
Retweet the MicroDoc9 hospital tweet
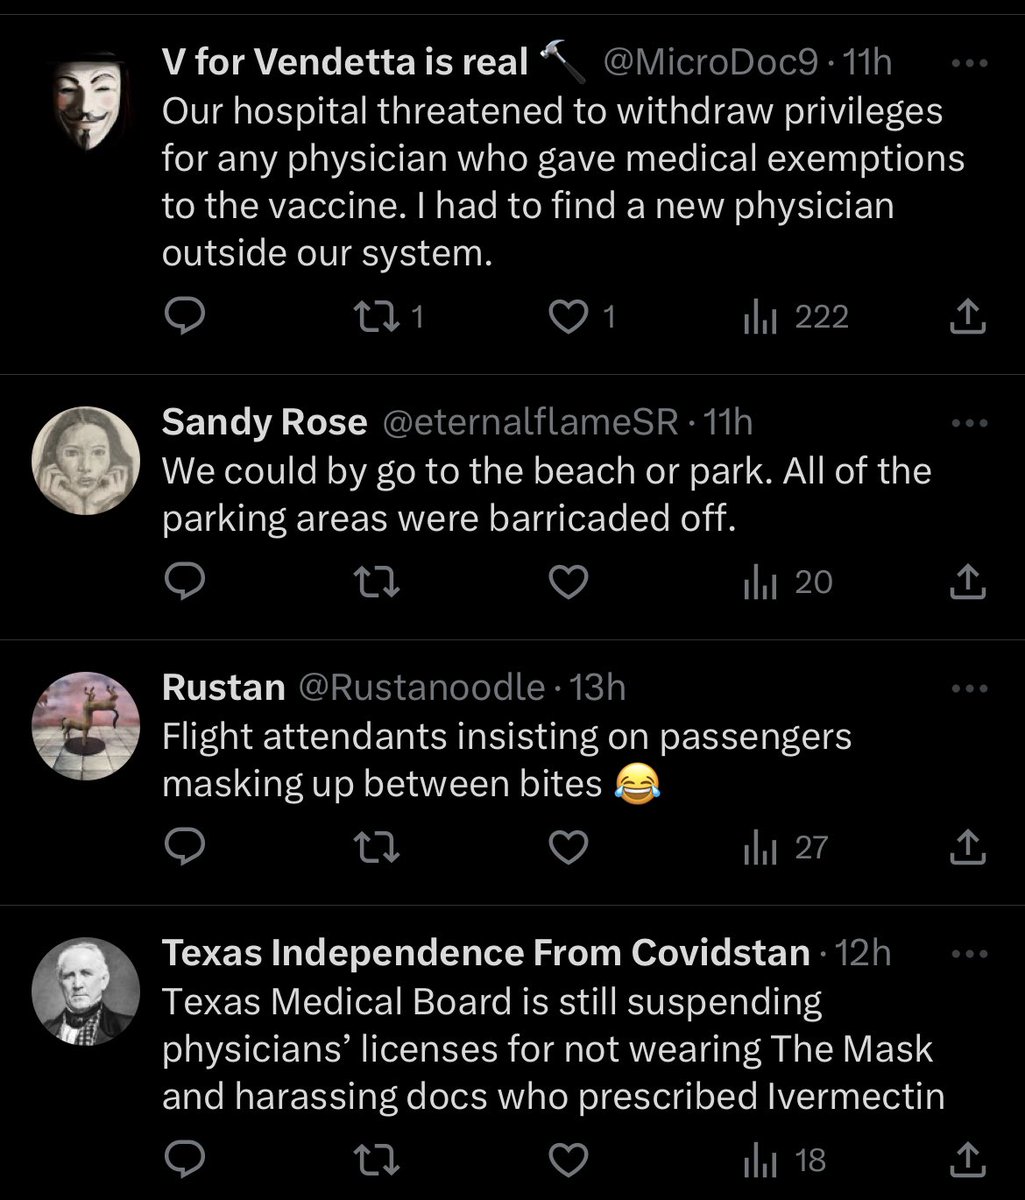[376, 317]
